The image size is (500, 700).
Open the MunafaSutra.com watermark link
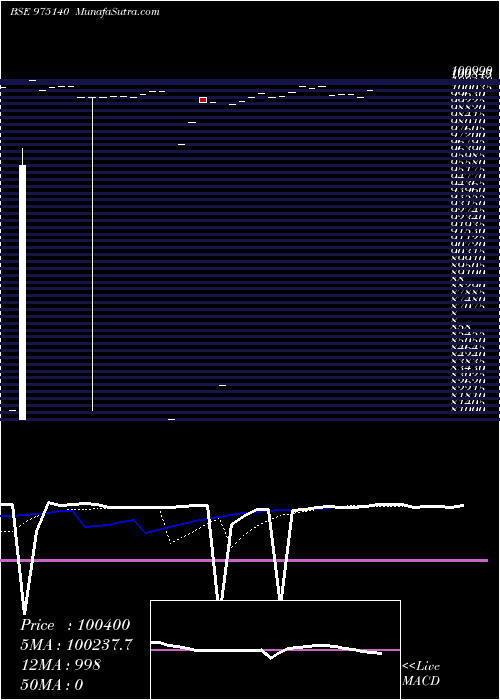pyautogui.click(x=117, y=12)
